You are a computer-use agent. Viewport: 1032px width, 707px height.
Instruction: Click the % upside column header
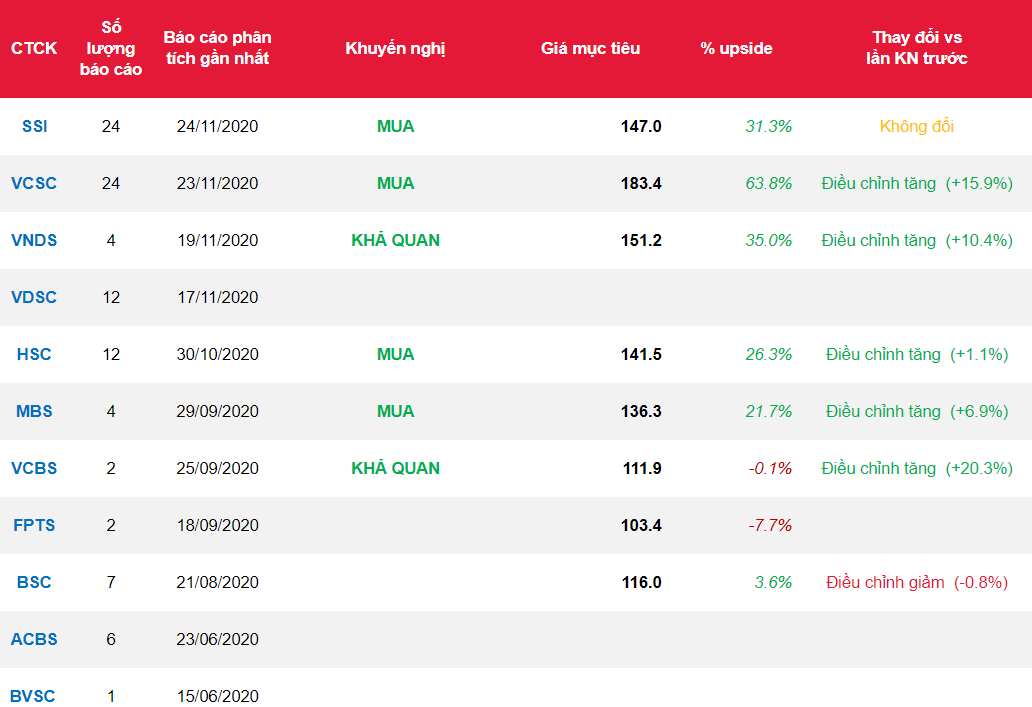click(736, 48)
